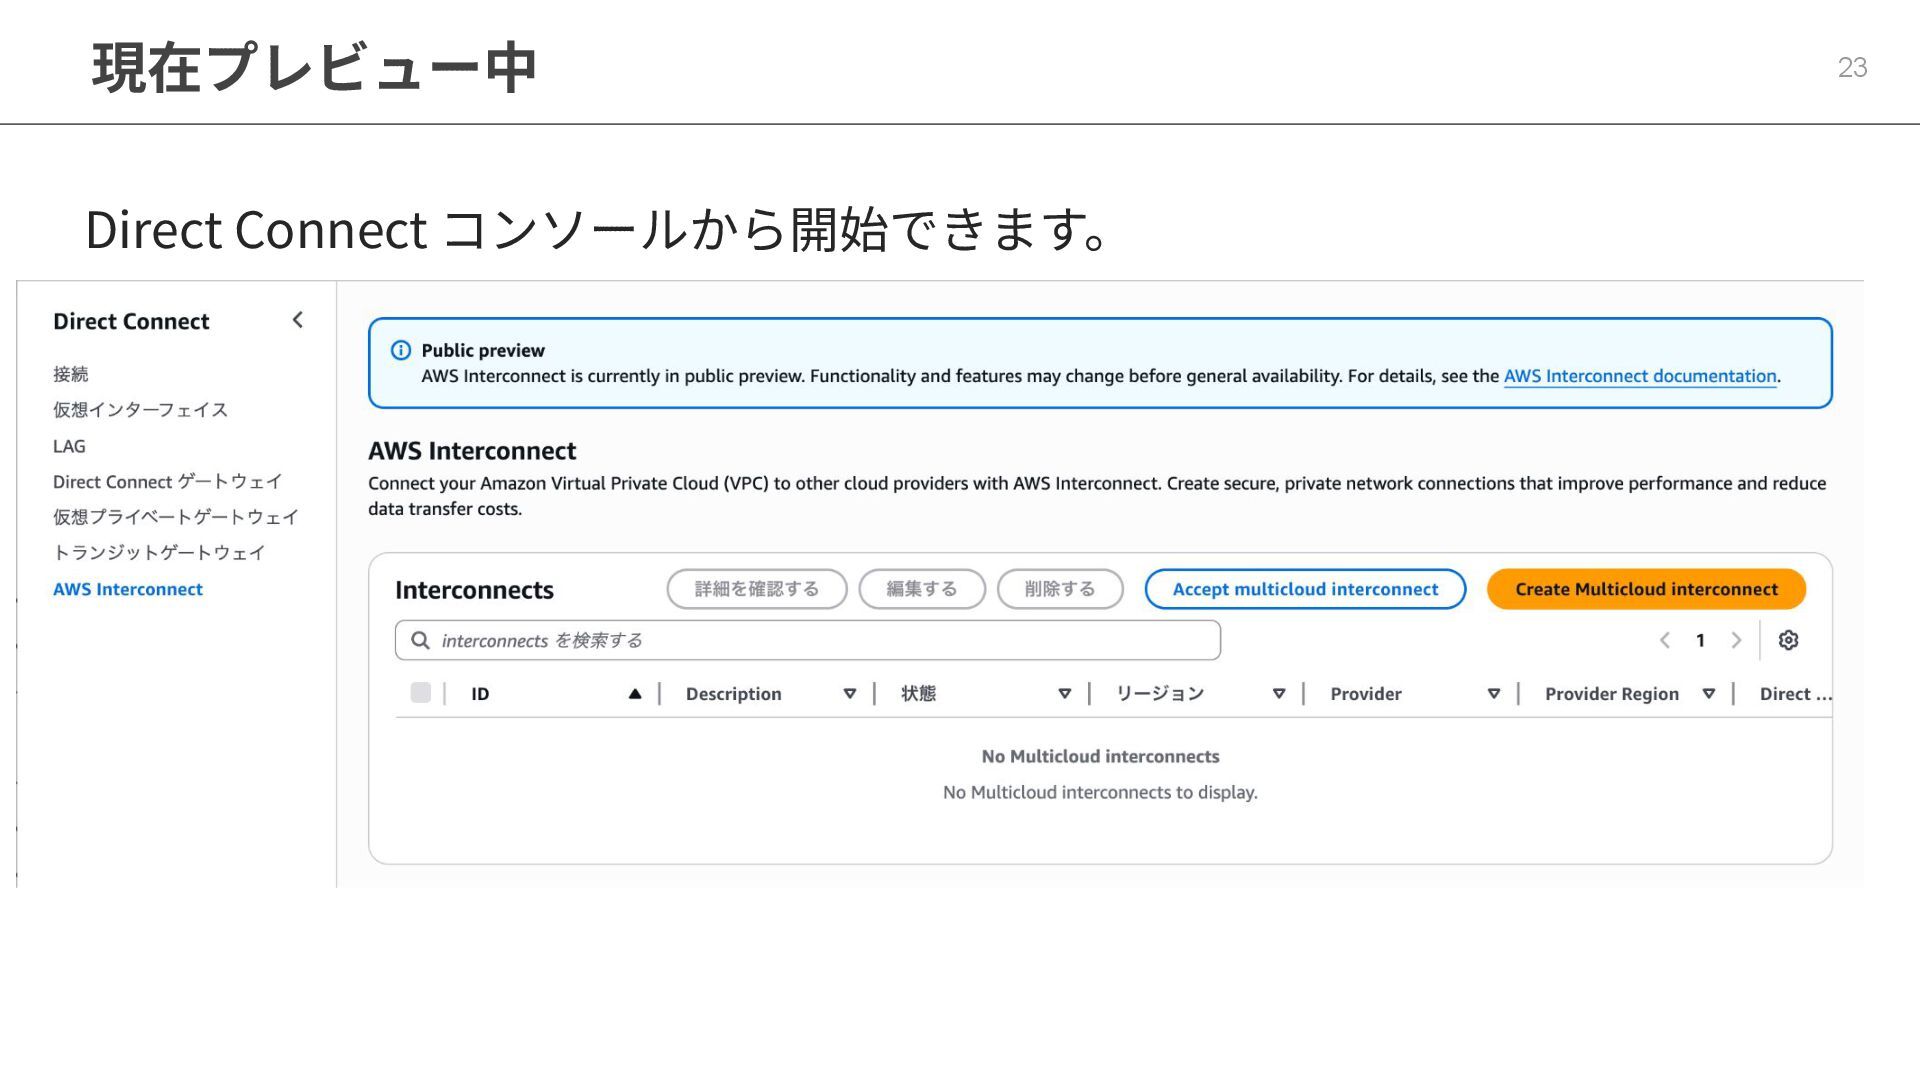Open リージョン column sort arrow
1920x1080 pixels.
(1278, 694)
